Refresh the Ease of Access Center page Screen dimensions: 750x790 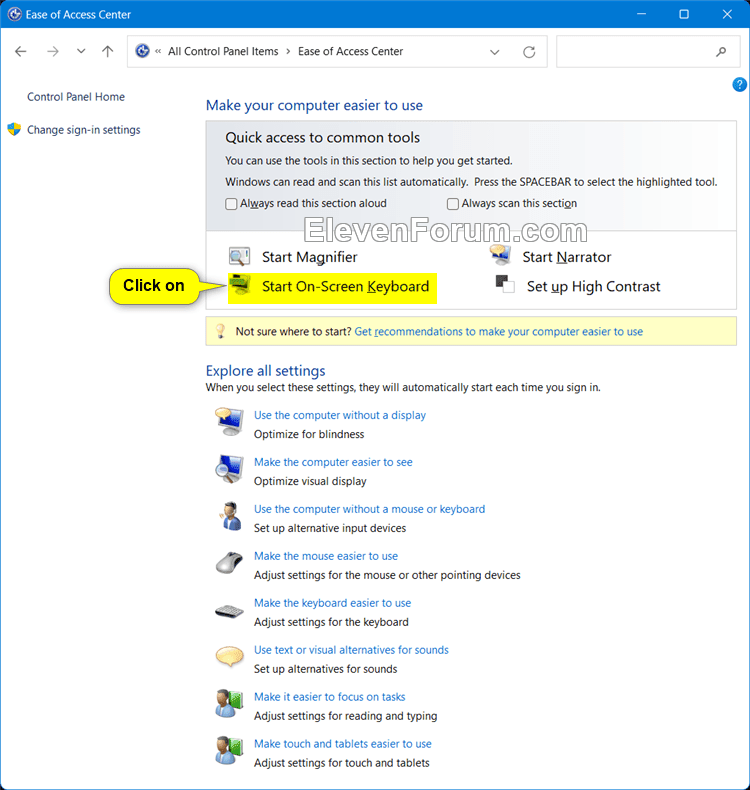click(529, 52)
